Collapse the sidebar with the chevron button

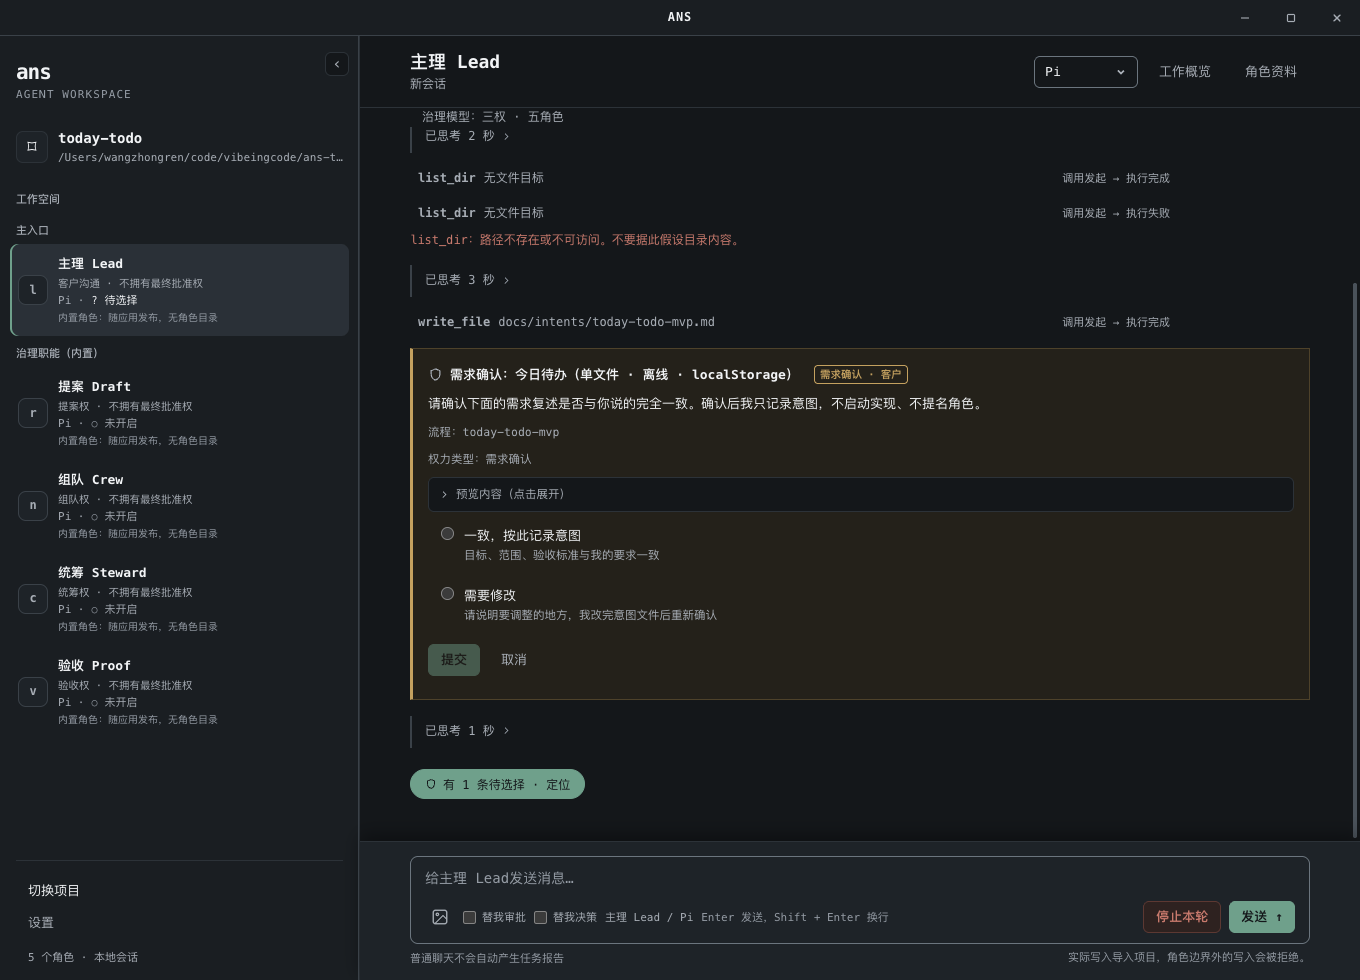[337, 64]
